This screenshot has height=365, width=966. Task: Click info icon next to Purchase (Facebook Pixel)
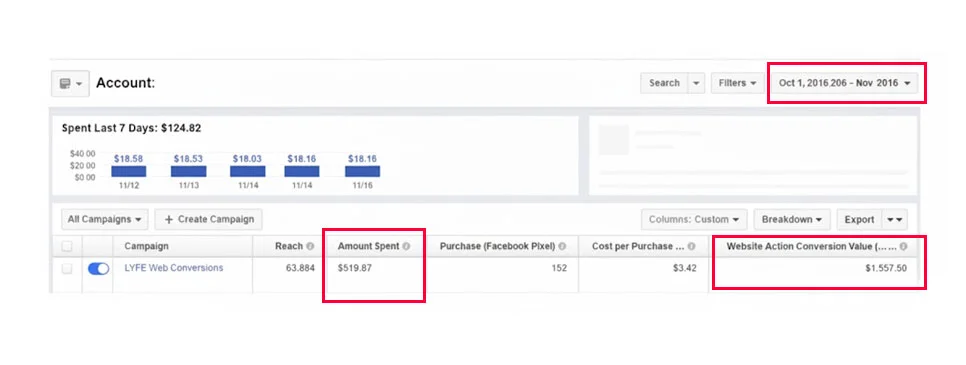(x=561, y=246)
